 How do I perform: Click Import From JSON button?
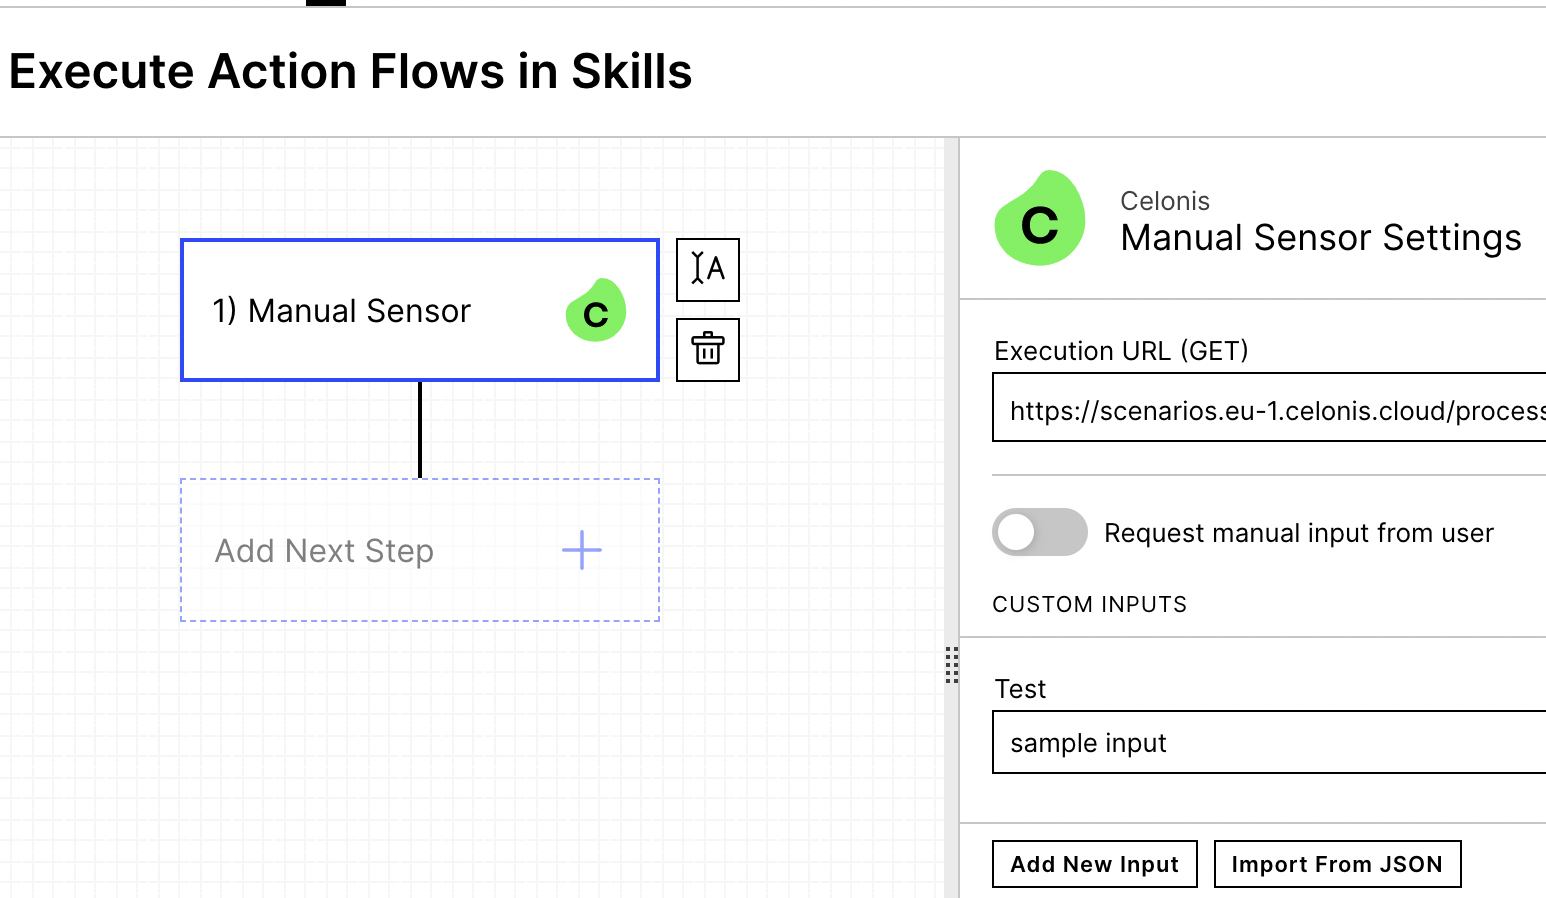[x=1337, y=864]
